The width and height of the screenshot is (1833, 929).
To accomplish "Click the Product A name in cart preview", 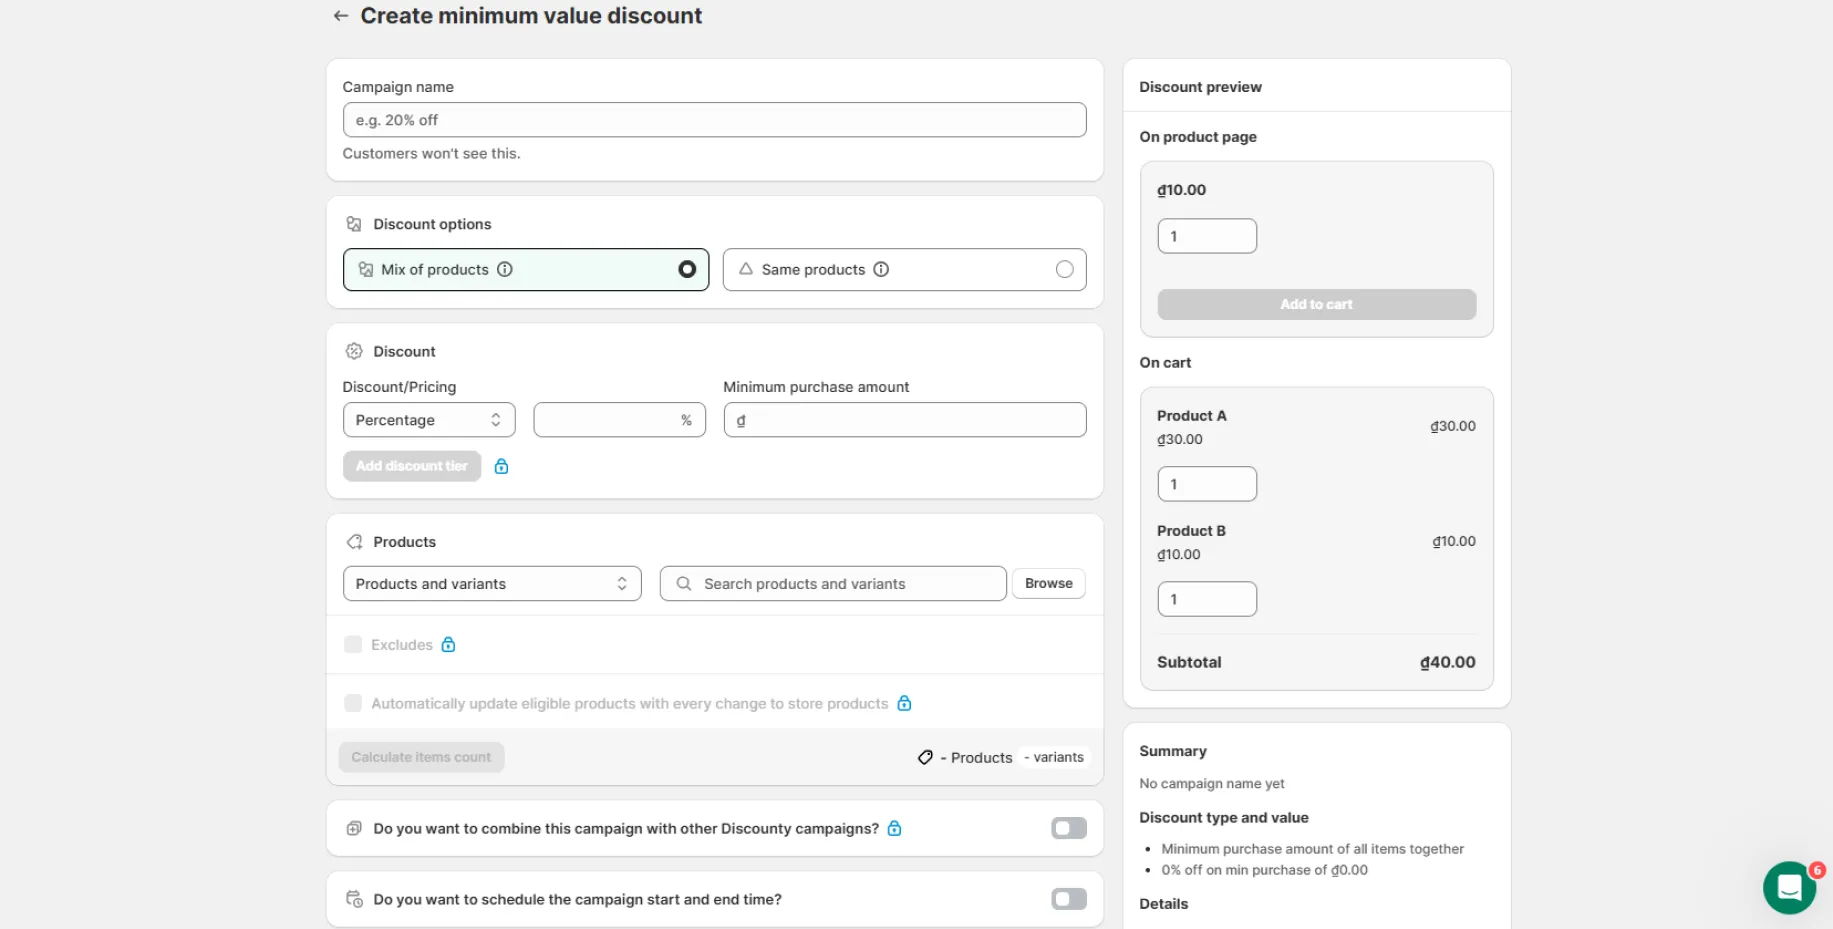I will (x=1191, y=416).
